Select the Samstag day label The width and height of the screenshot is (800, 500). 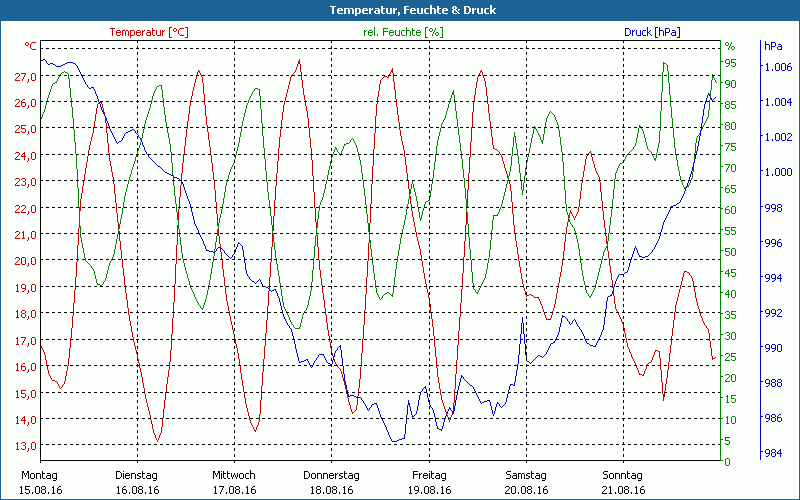[525, 474]
